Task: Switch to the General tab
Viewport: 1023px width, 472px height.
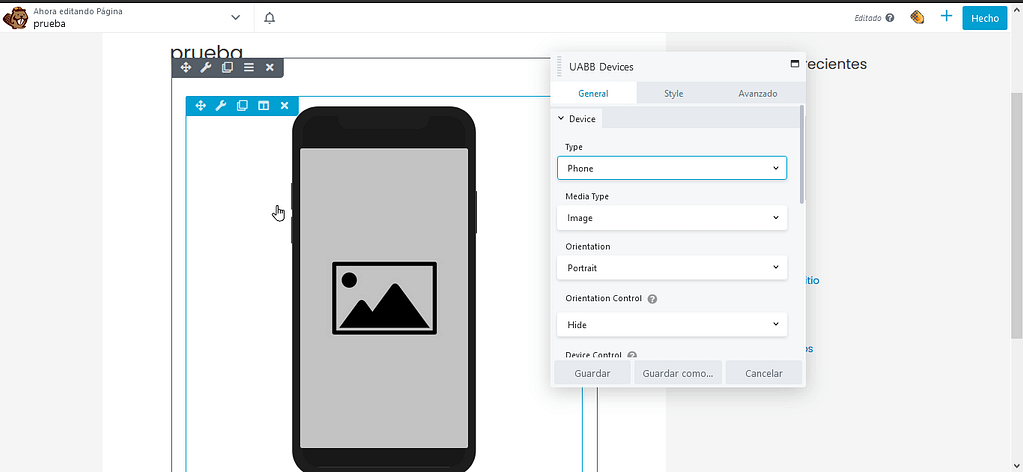Action: [x=593, y=93]
